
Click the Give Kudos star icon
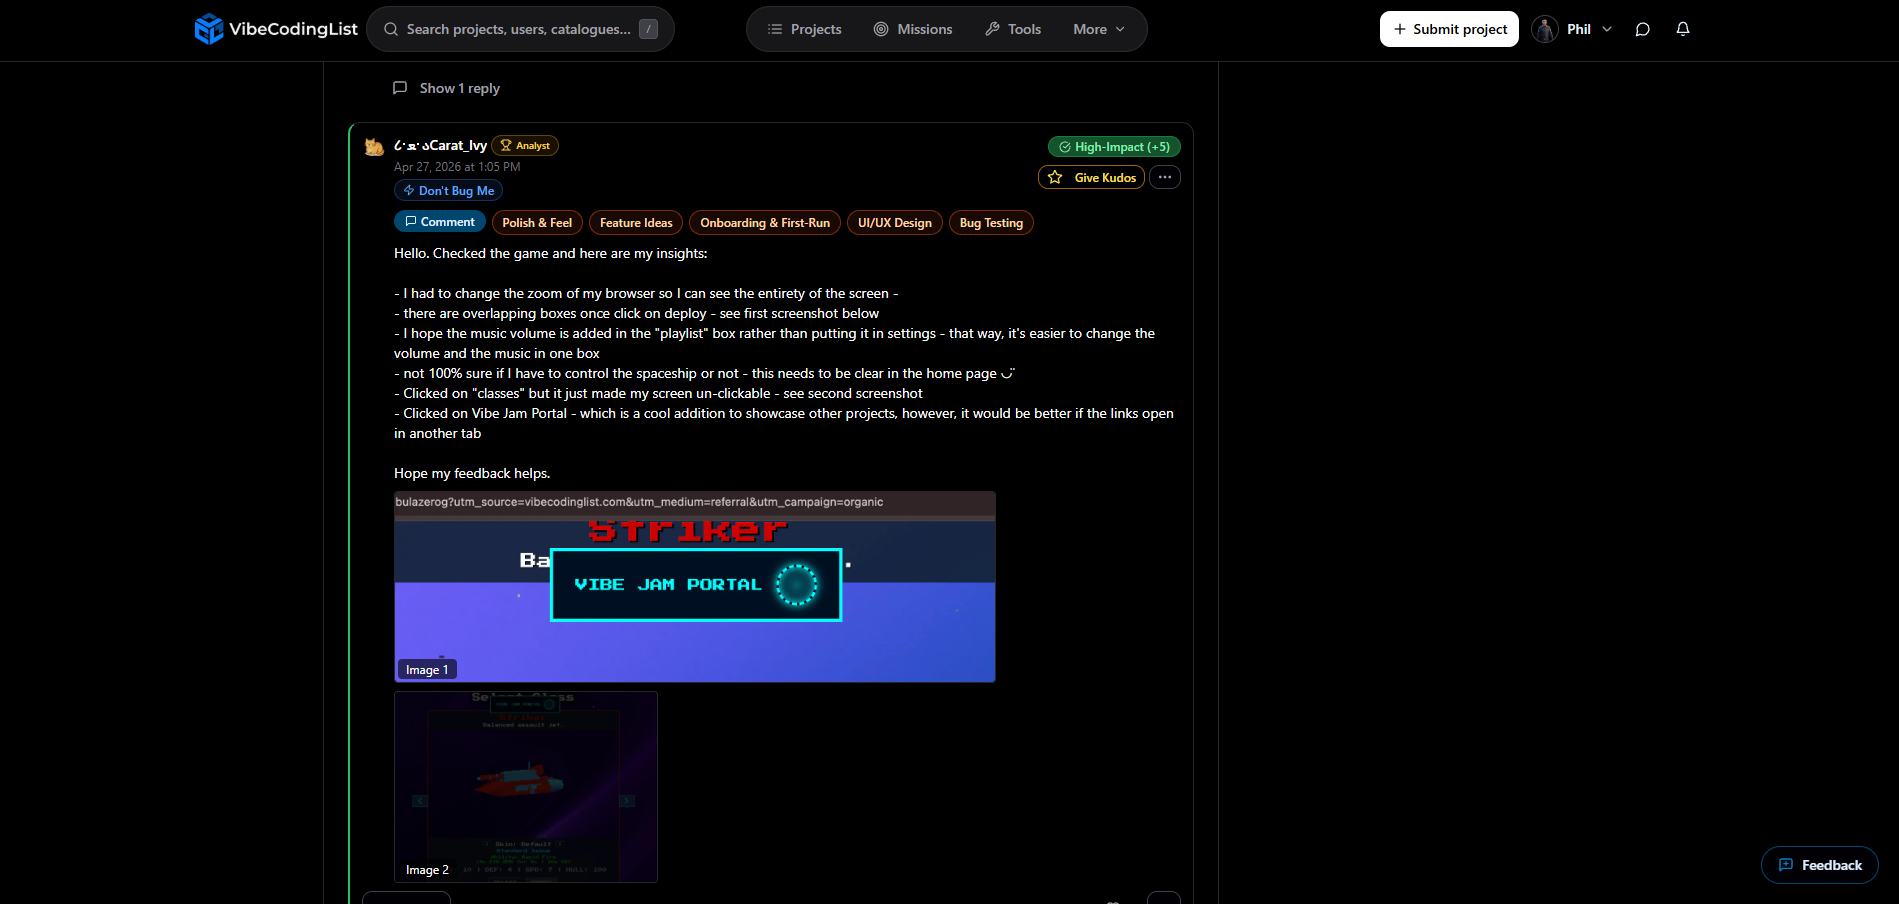tap(1055, 177)
